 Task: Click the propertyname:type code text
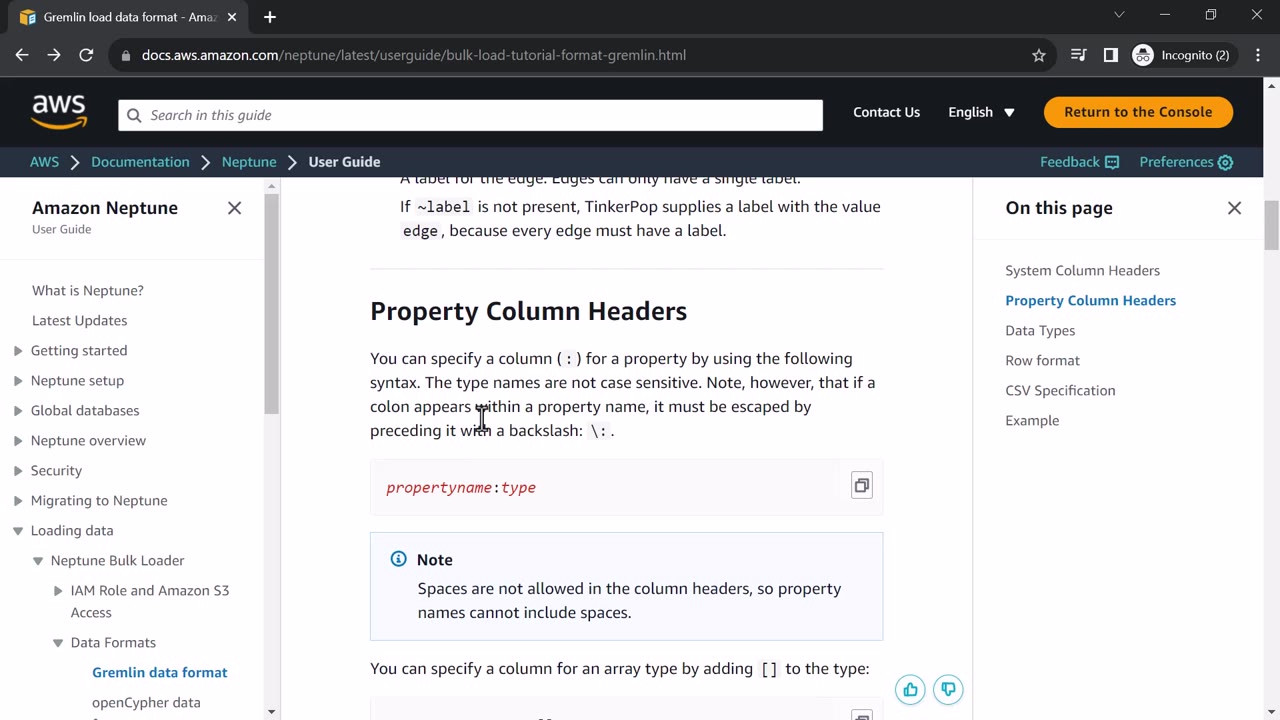pos(461,487)
